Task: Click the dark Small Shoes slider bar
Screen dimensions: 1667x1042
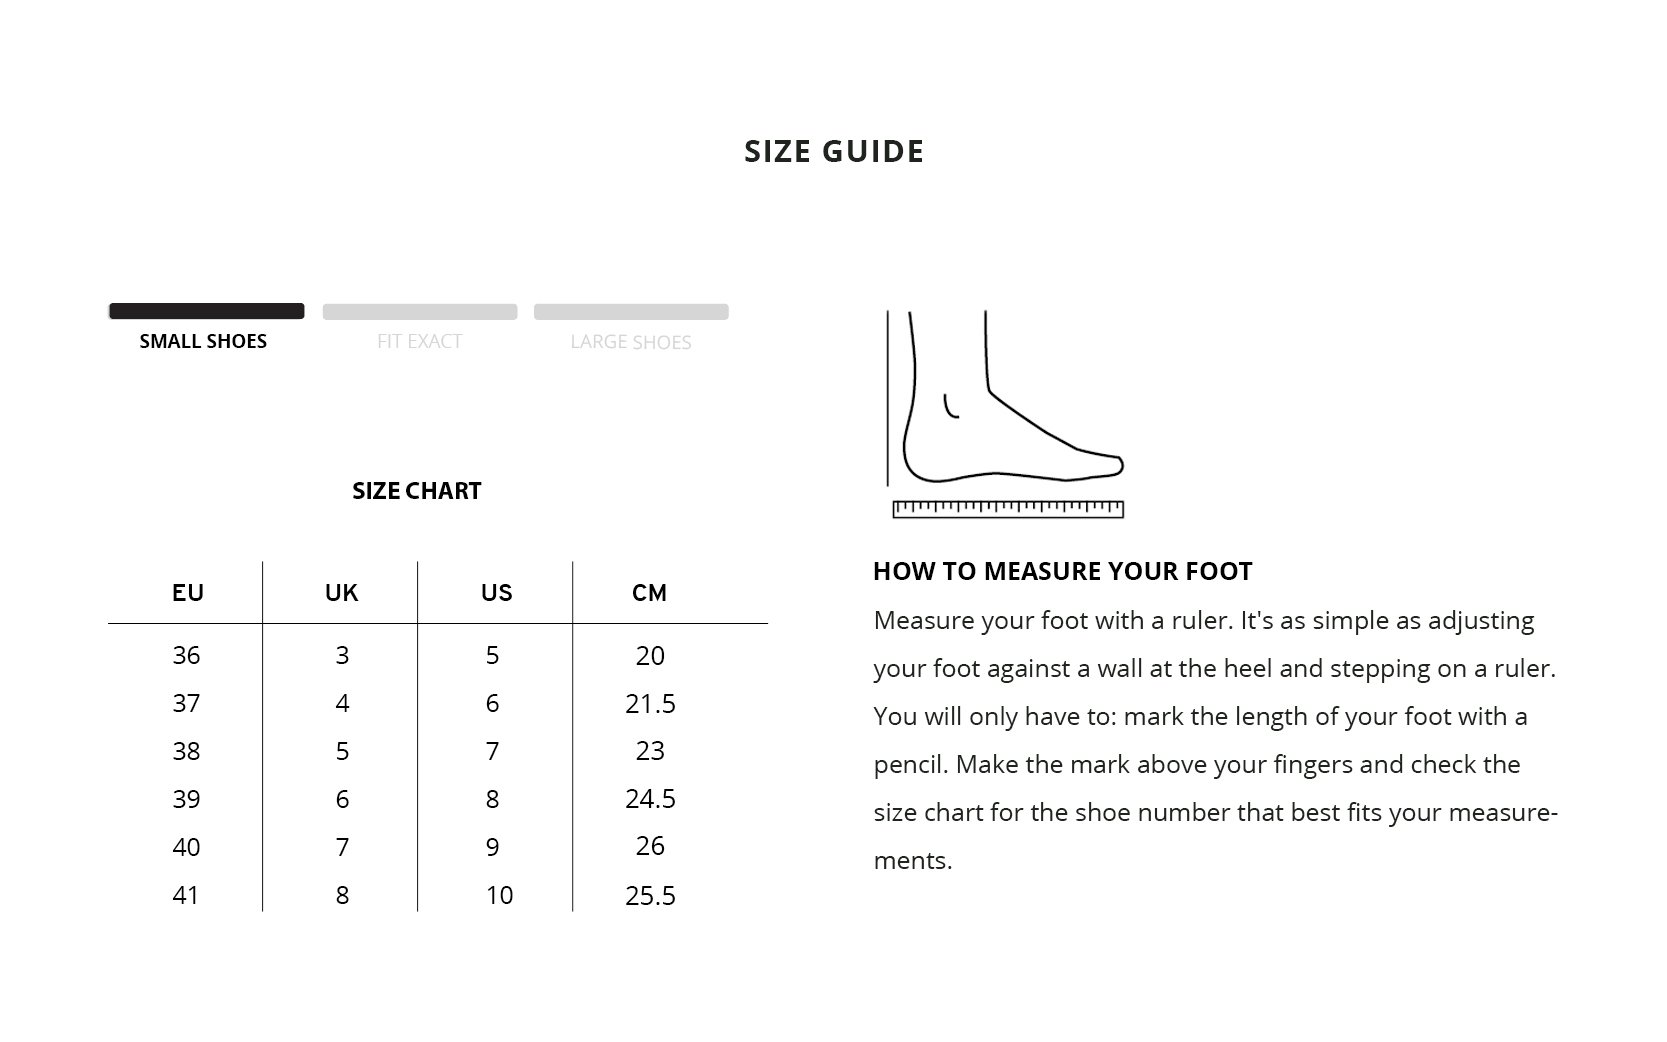Action: 206,311
